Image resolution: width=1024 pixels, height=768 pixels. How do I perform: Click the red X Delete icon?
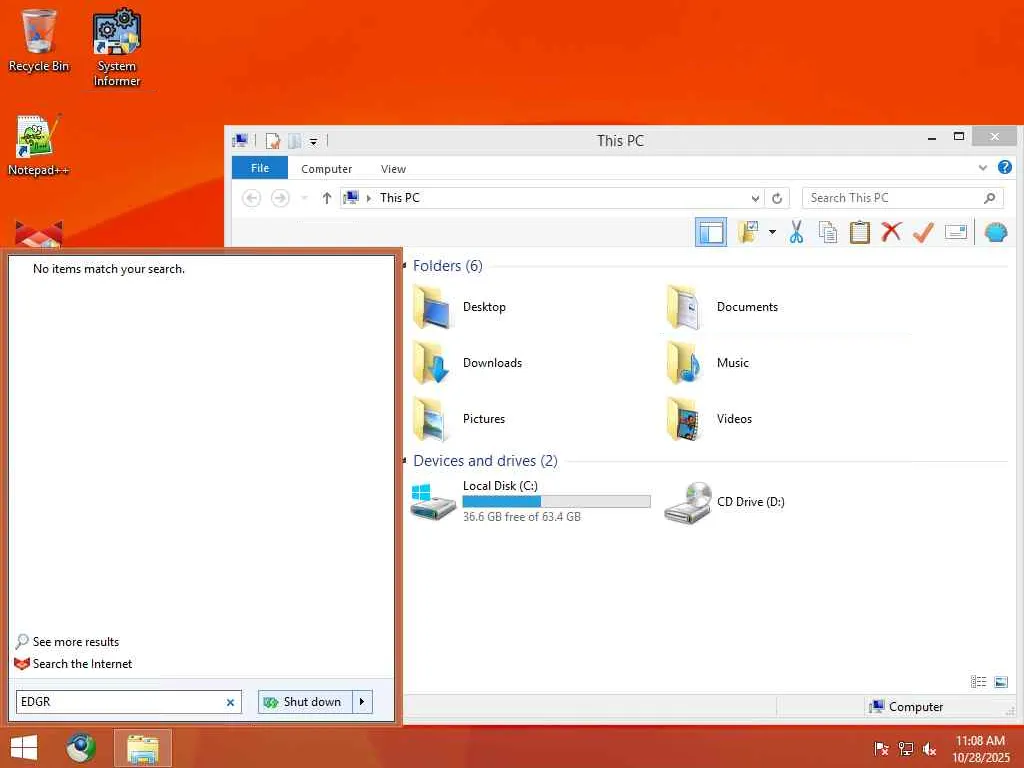click(x=891, y=232)
